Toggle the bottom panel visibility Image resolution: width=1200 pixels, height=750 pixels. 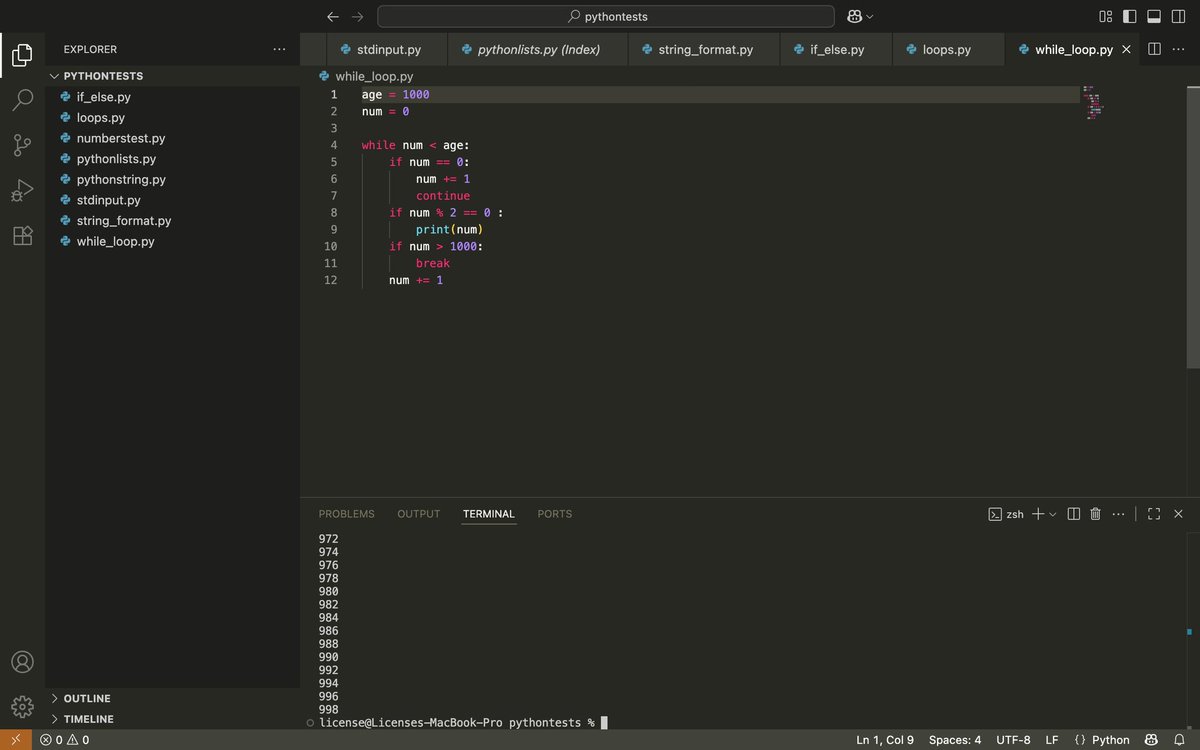coord(1154,16)
